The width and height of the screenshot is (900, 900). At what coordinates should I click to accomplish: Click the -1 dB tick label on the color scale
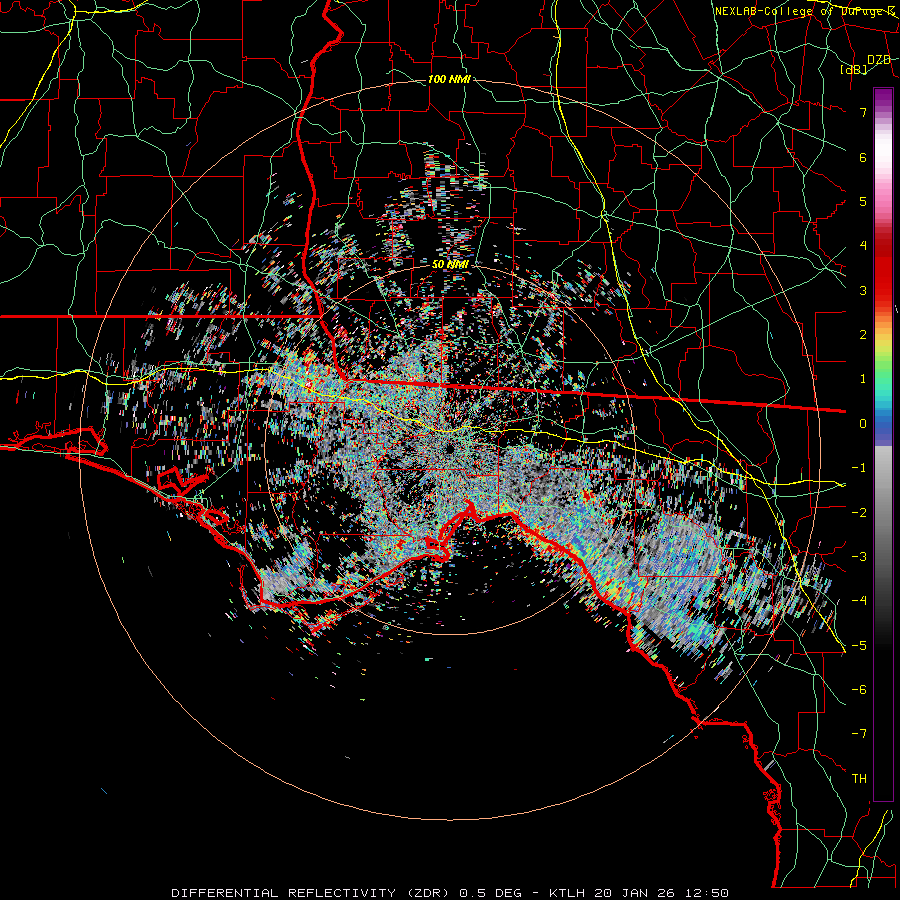859,468
